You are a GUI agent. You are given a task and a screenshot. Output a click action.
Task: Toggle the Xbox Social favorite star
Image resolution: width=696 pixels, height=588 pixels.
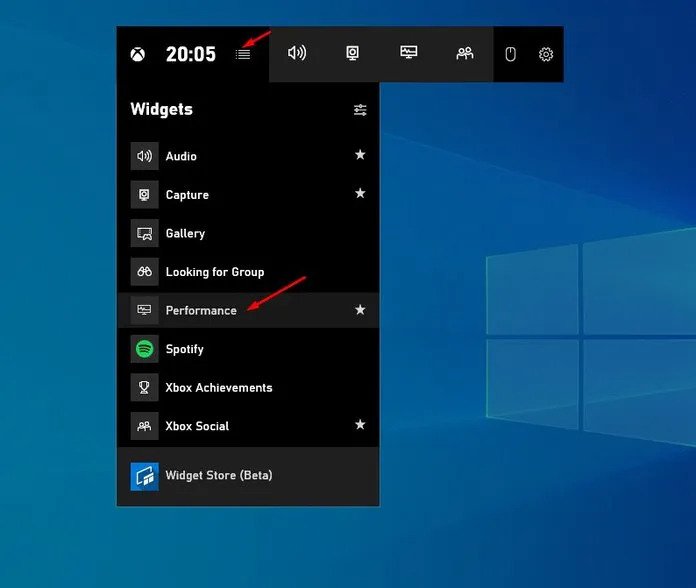[x=360, y=424]
